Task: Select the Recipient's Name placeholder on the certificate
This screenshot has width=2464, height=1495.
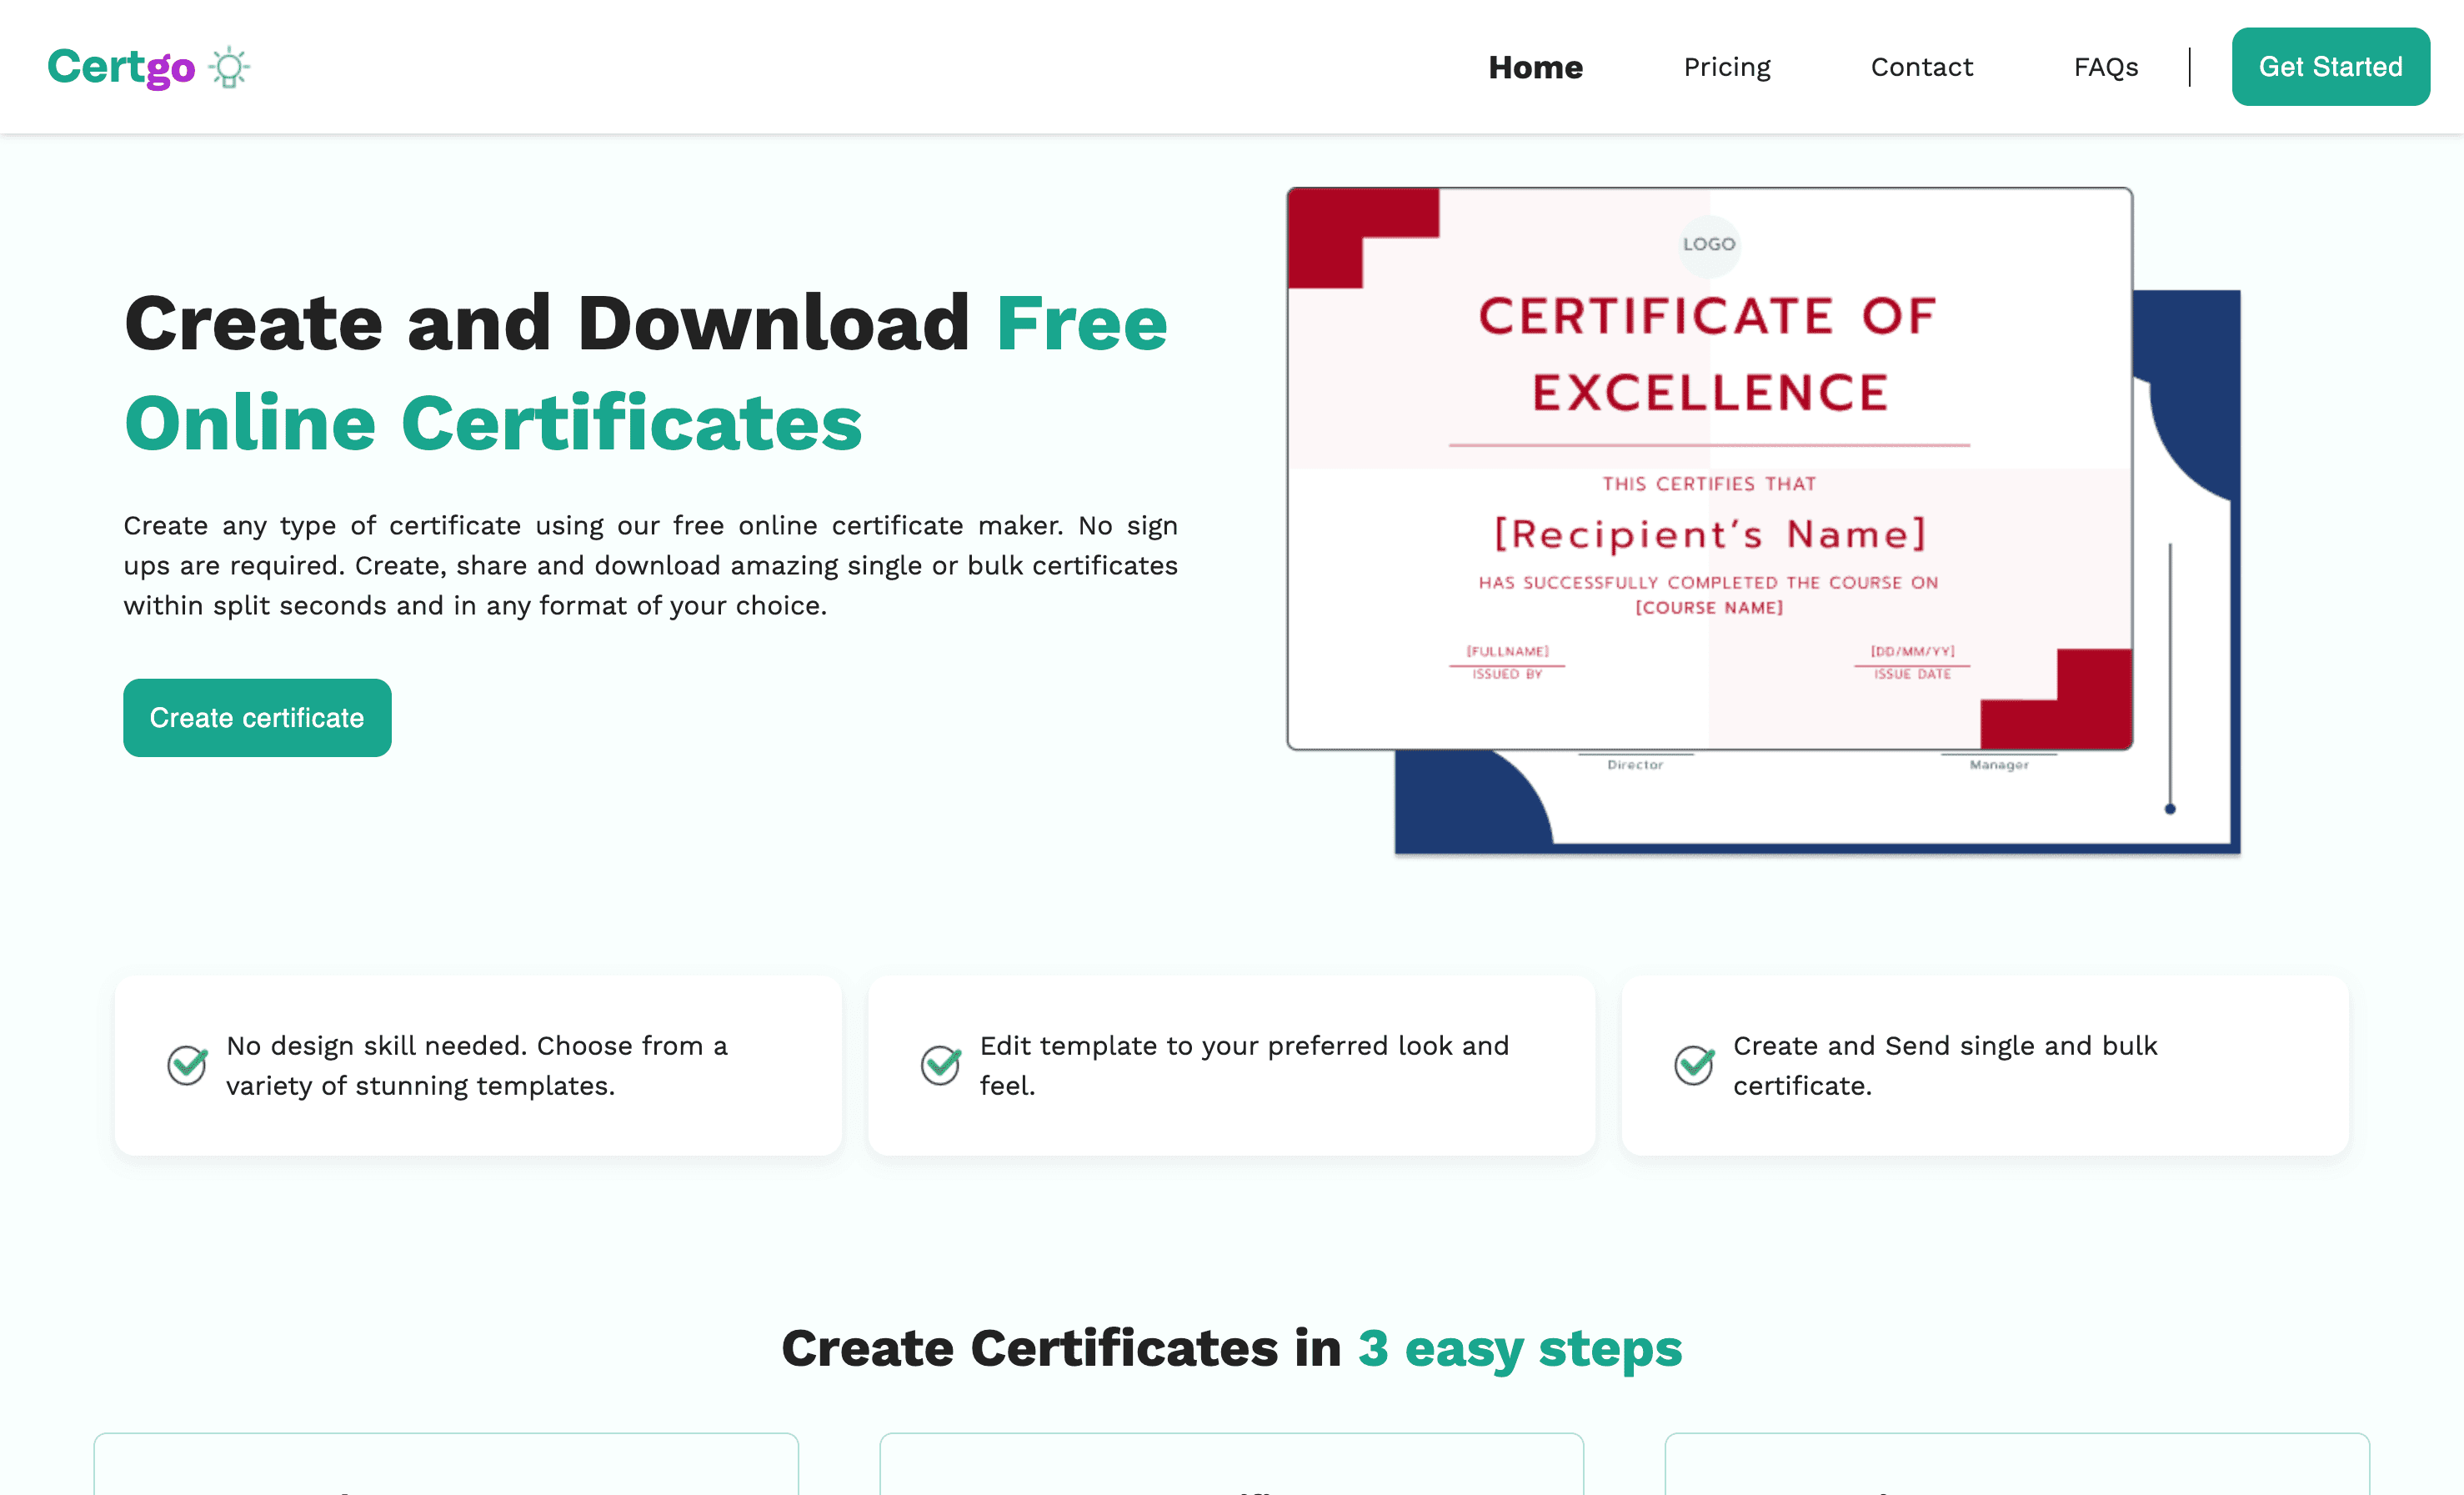Action: [x=1709, y=534]
